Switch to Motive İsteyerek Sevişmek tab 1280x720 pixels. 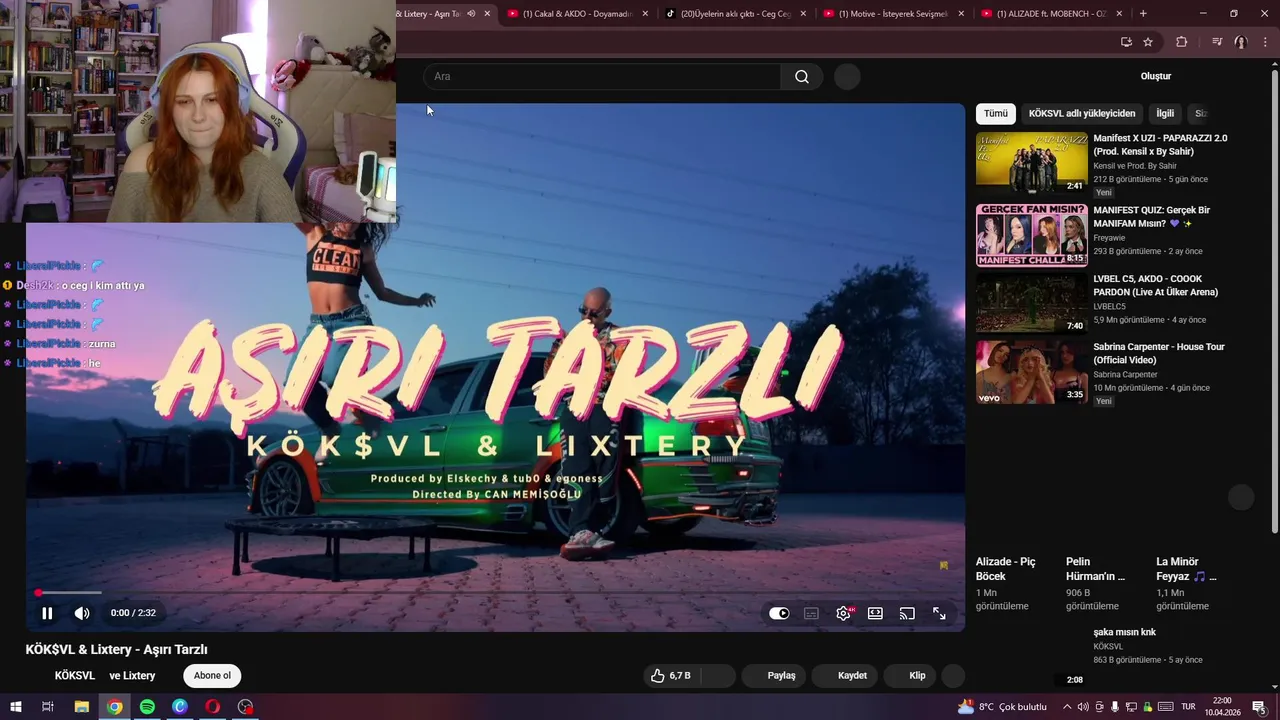click(x=892, y=14)
